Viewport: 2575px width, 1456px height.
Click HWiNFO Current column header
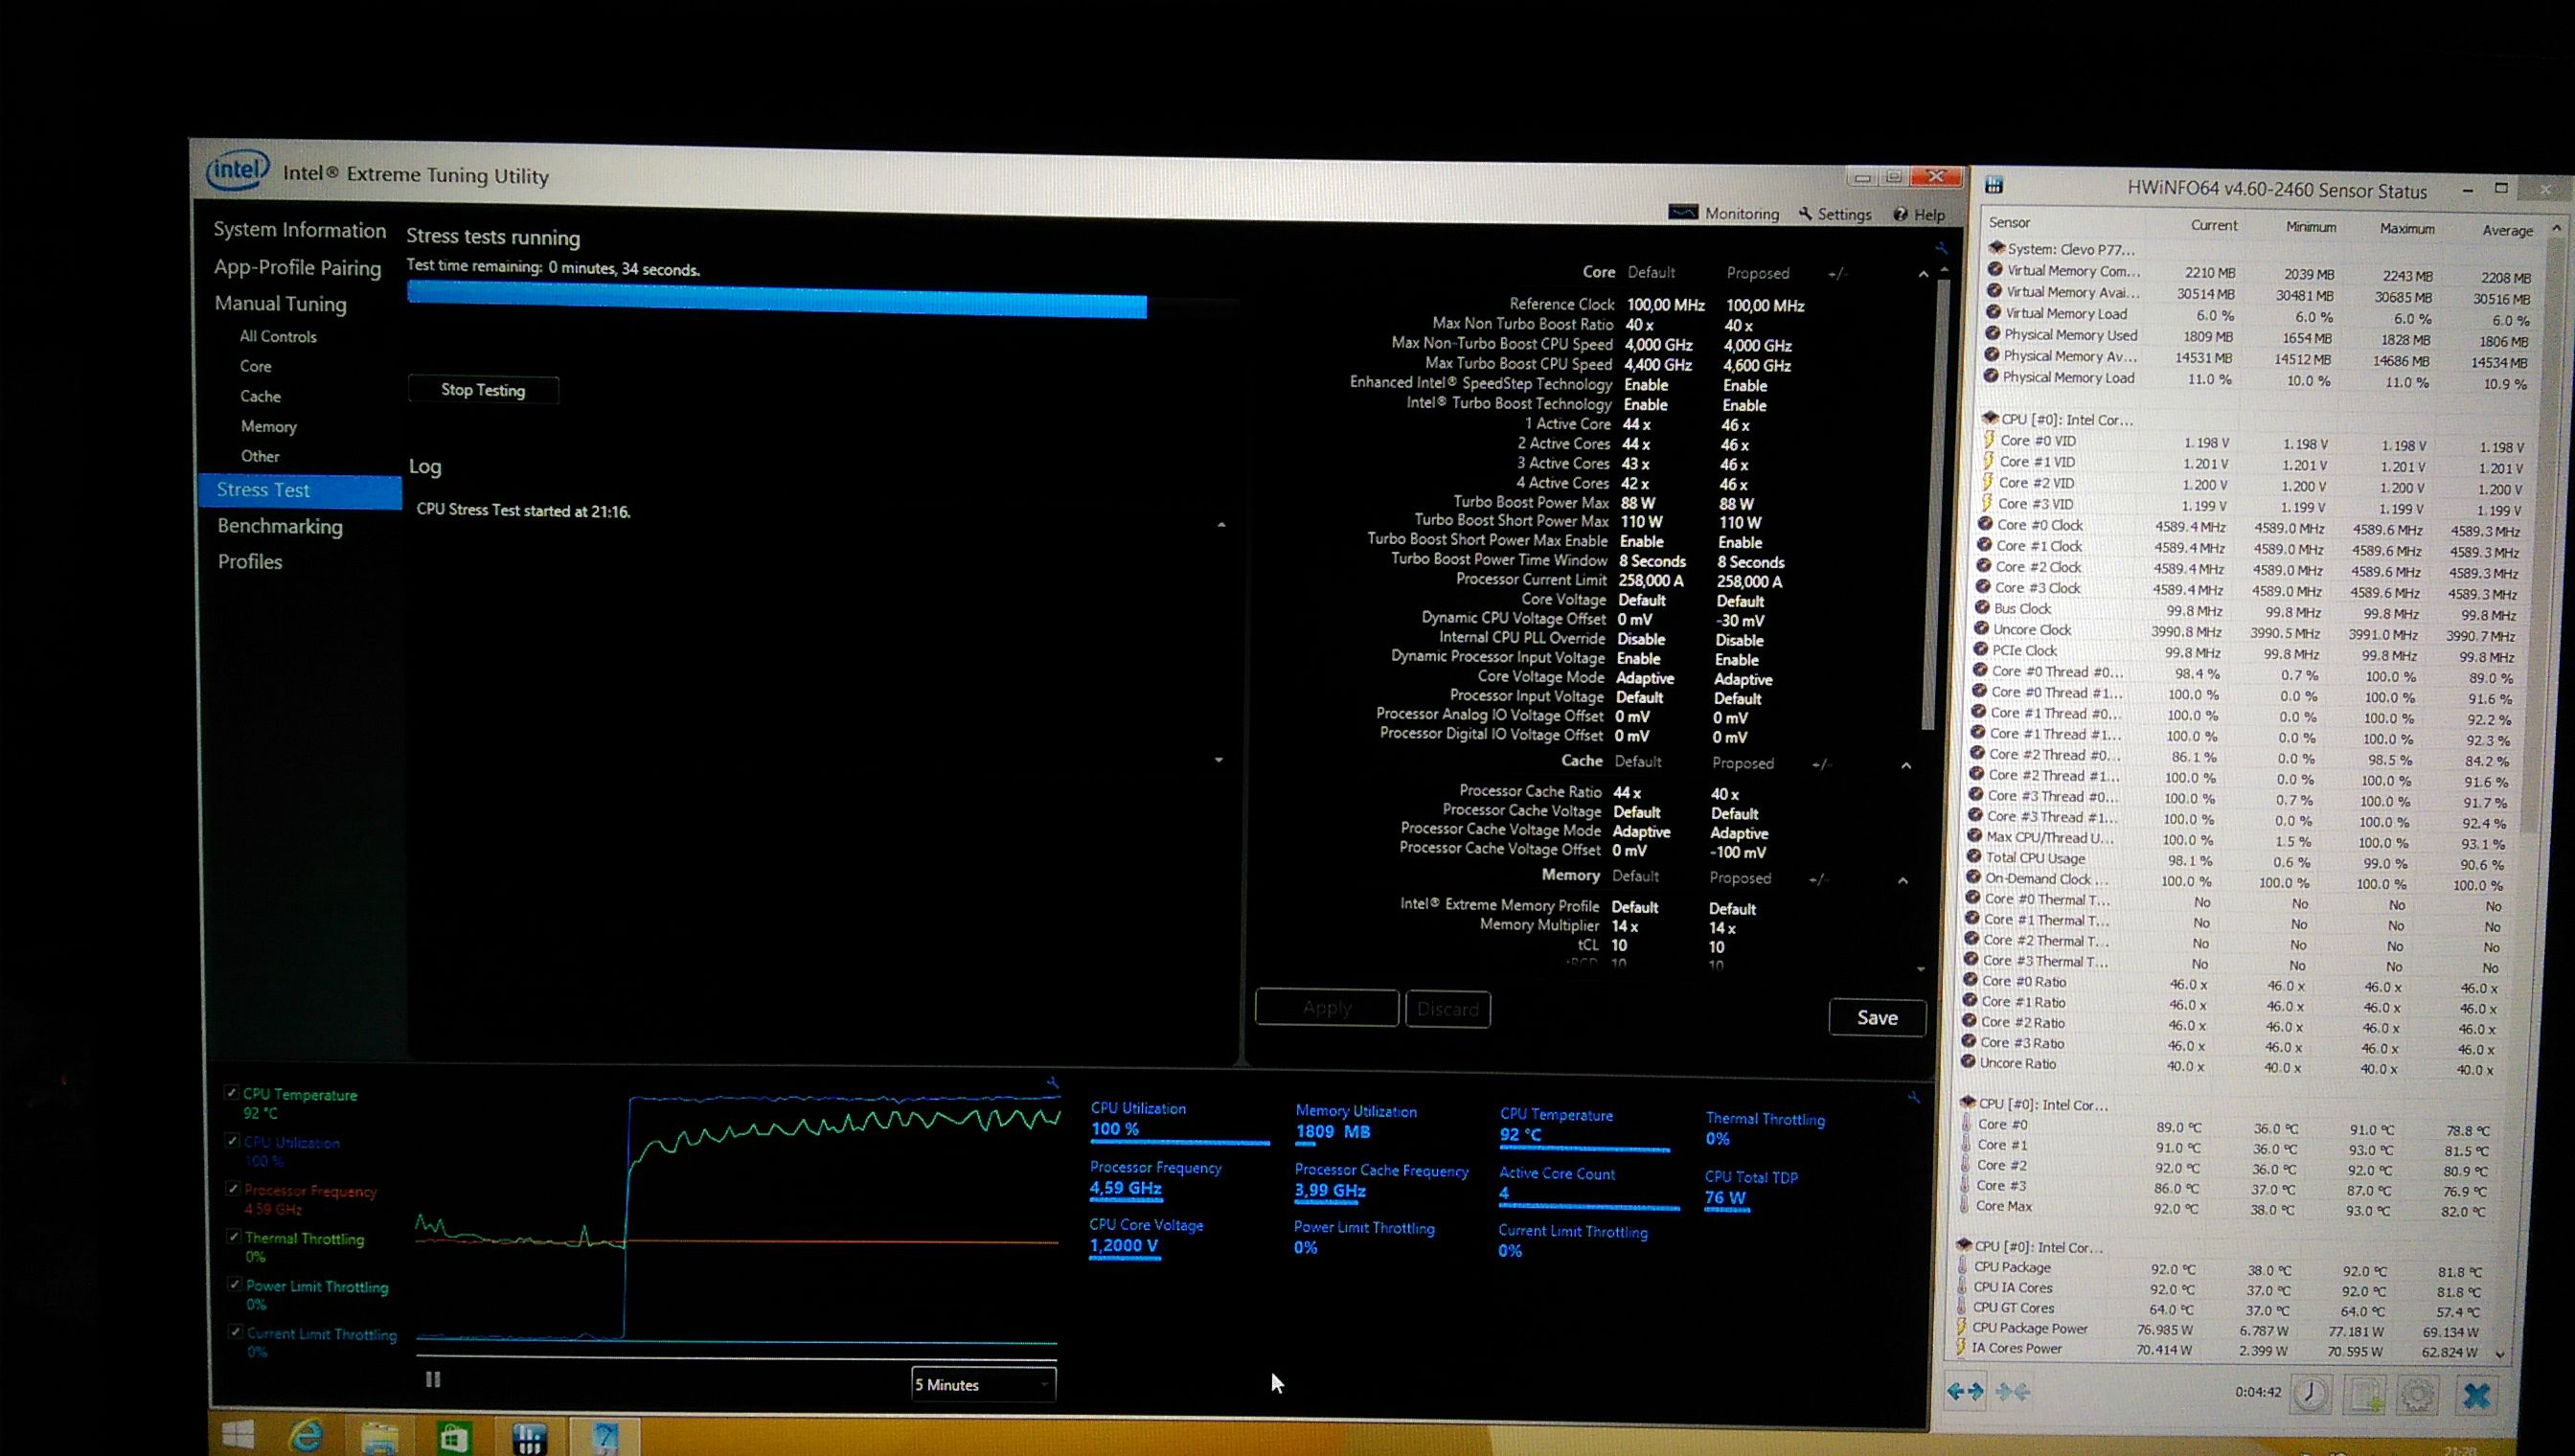tap(2213, 225)
